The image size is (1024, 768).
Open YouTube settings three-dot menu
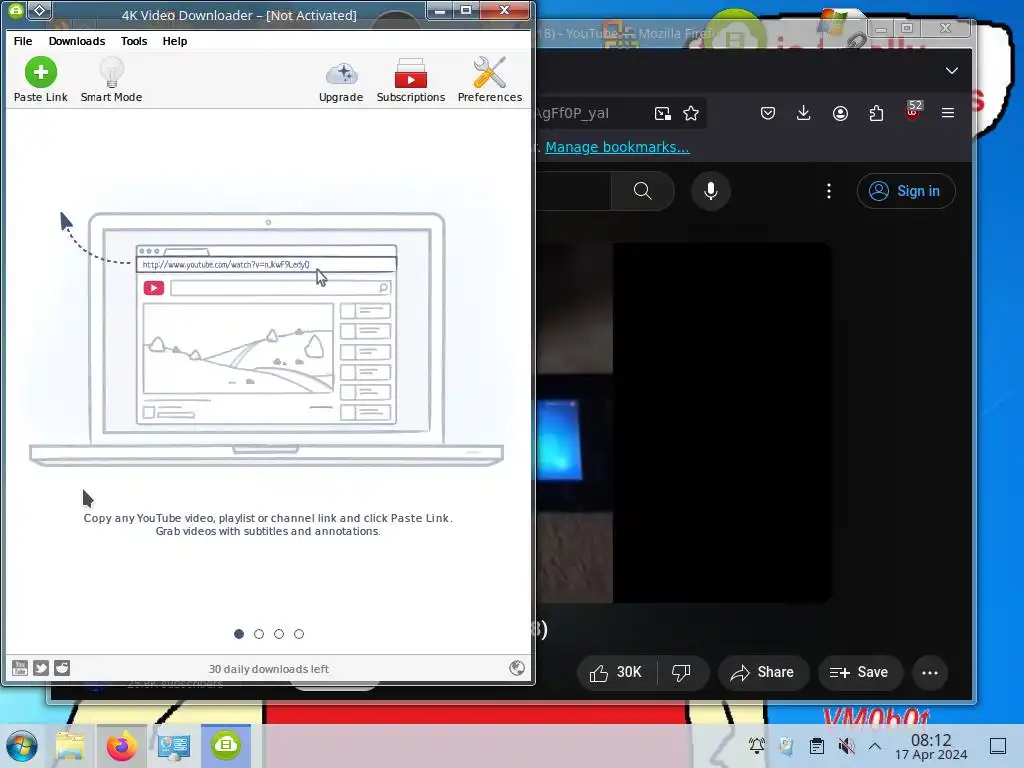(x=829, y=191)
